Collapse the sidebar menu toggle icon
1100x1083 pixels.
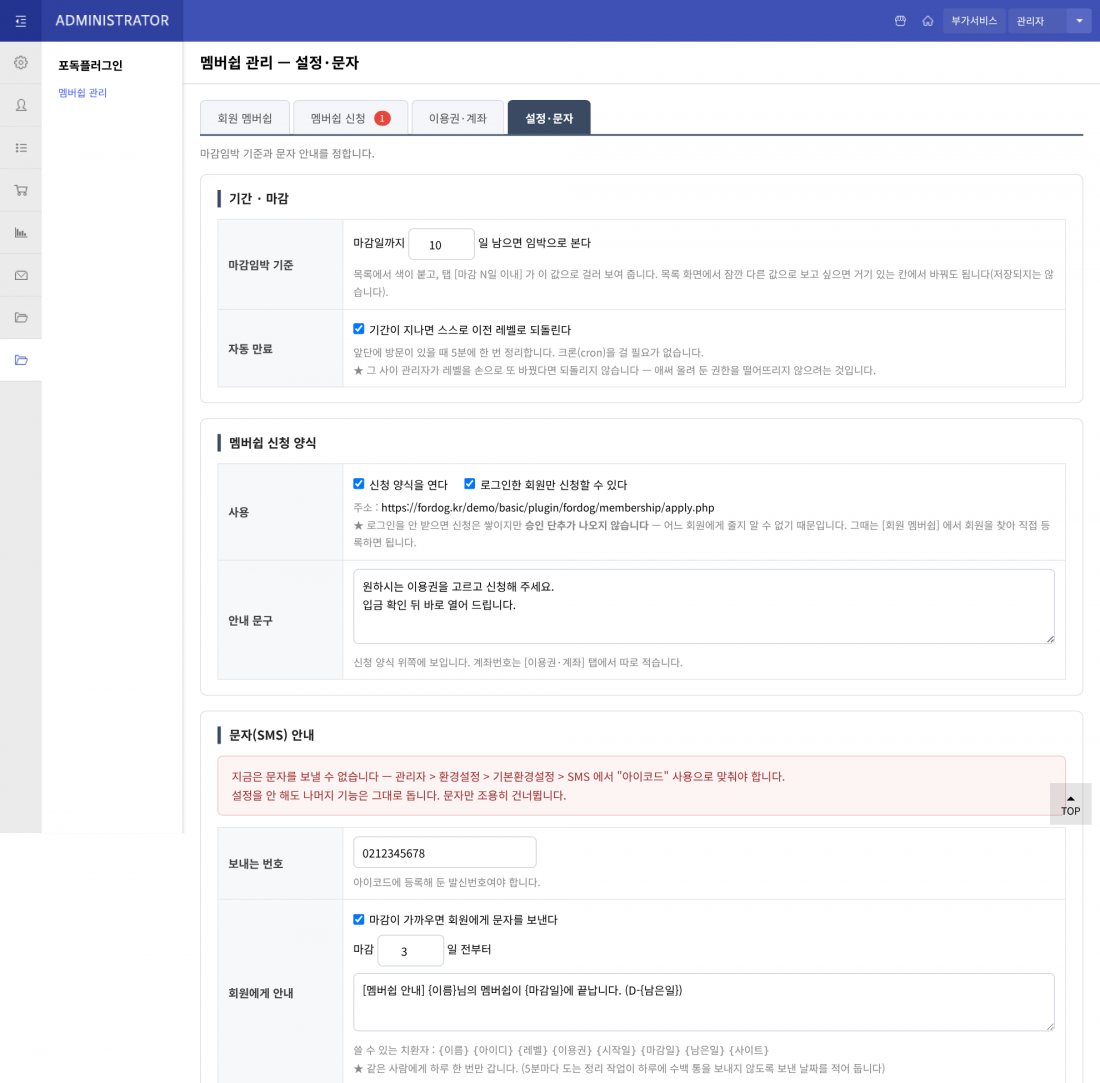click(20, 21)
